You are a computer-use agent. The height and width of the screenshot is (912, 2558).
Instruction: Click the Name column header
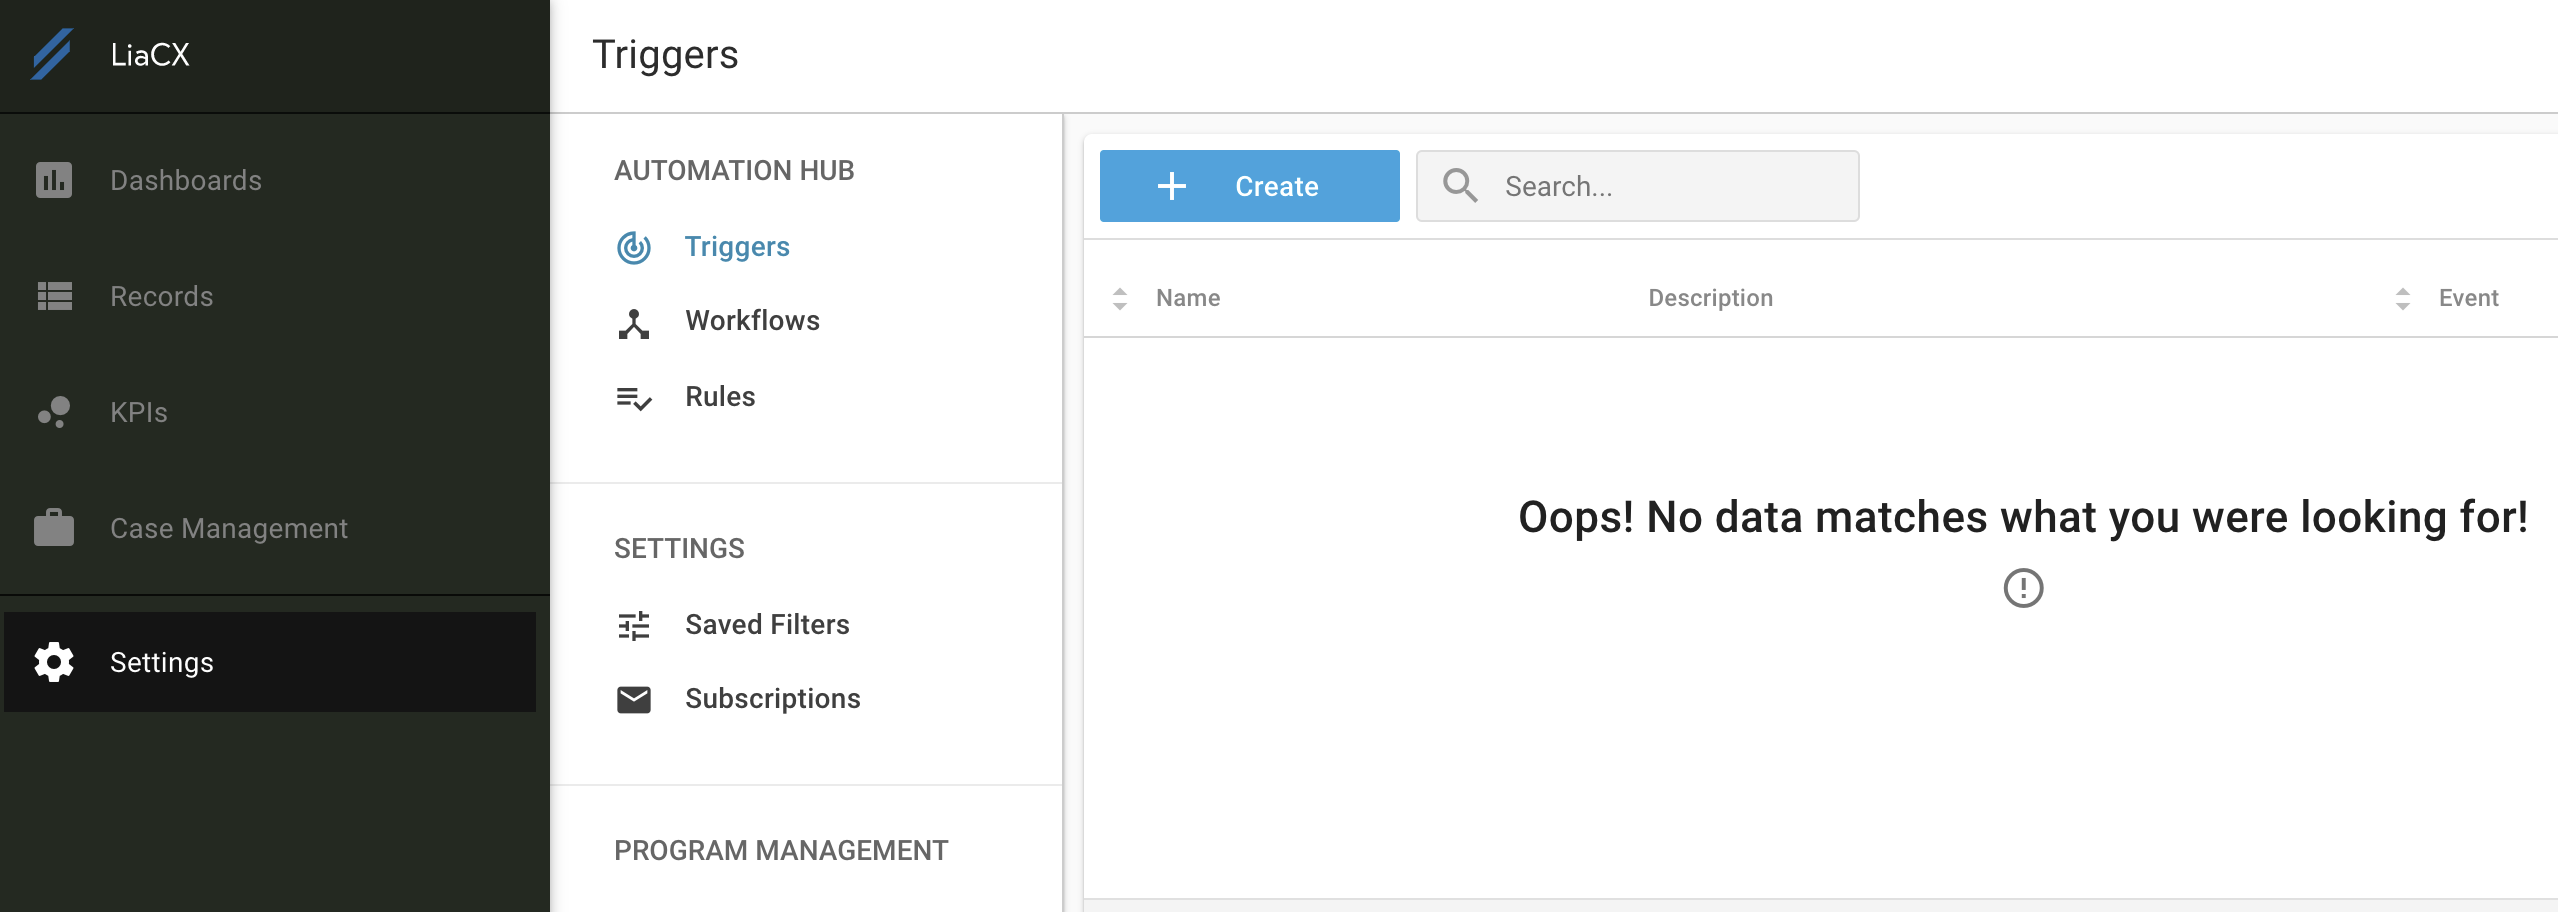pos(1188,298)
